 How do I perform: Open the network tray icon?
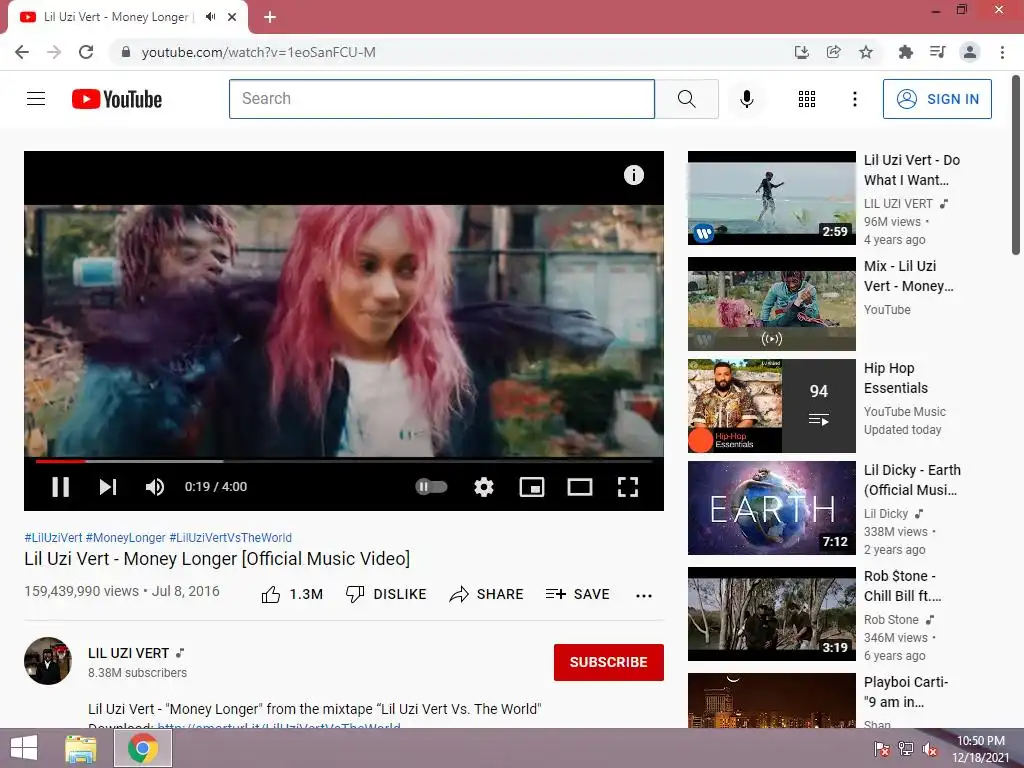point(906,748)
